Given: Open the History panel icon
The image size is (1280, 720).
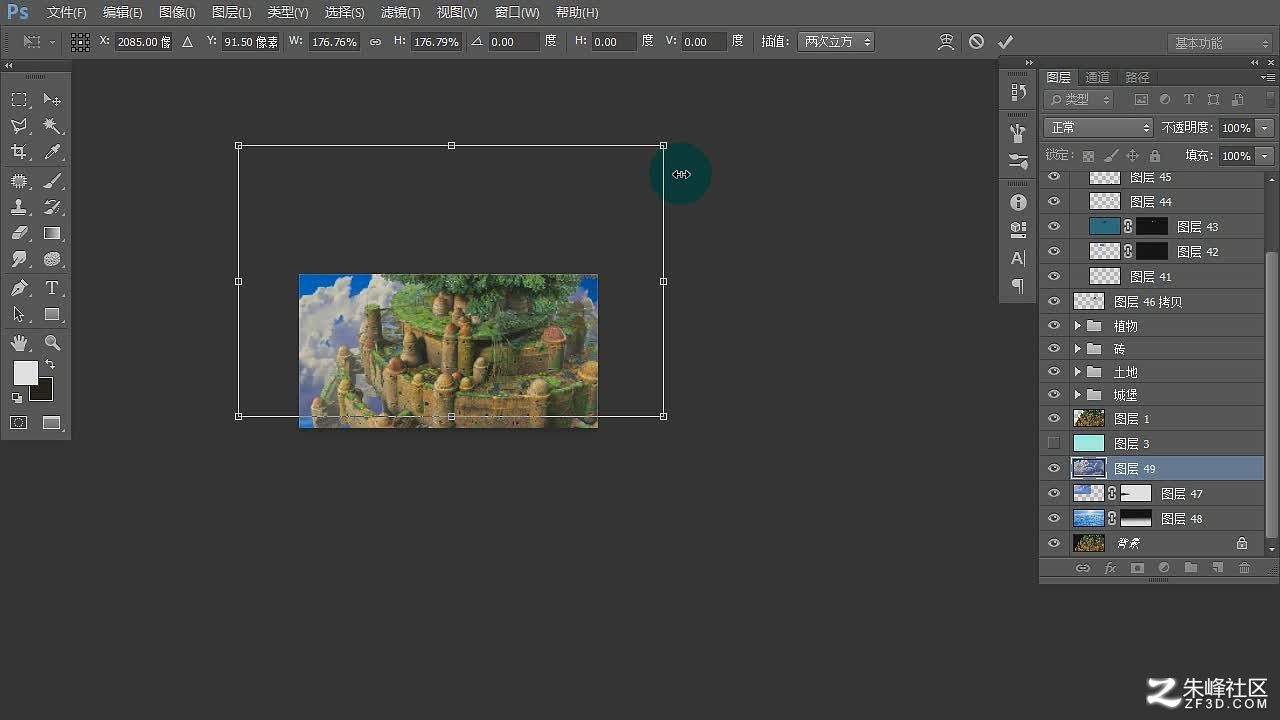Looking at the screenshot, I should [x=1018, y=92].
